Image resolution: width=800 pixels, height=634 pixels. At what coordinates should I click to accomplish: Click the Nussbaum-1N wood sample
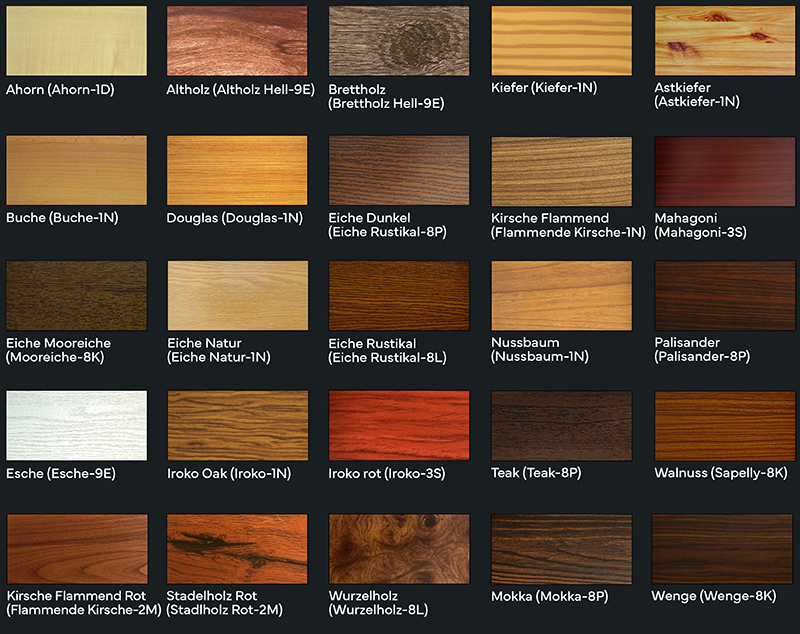point(561,296)
